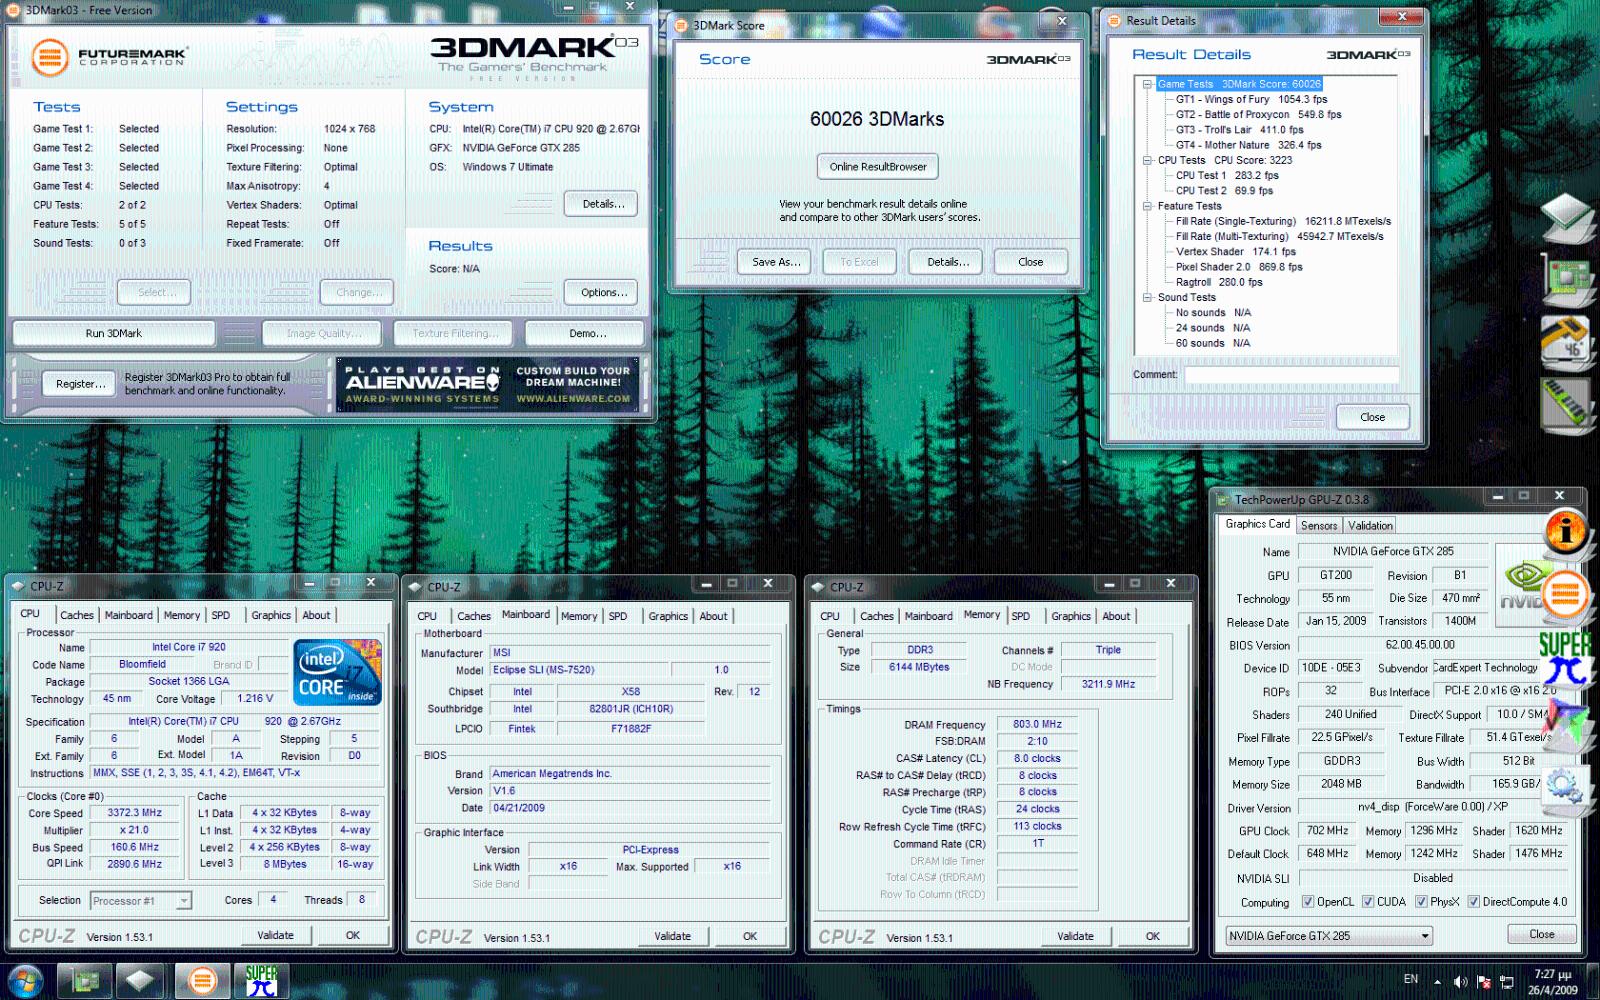Switch to Caches tab in left CPU-Z
This screenshot has width=1600, height=1000.
(x=76, y=615)
